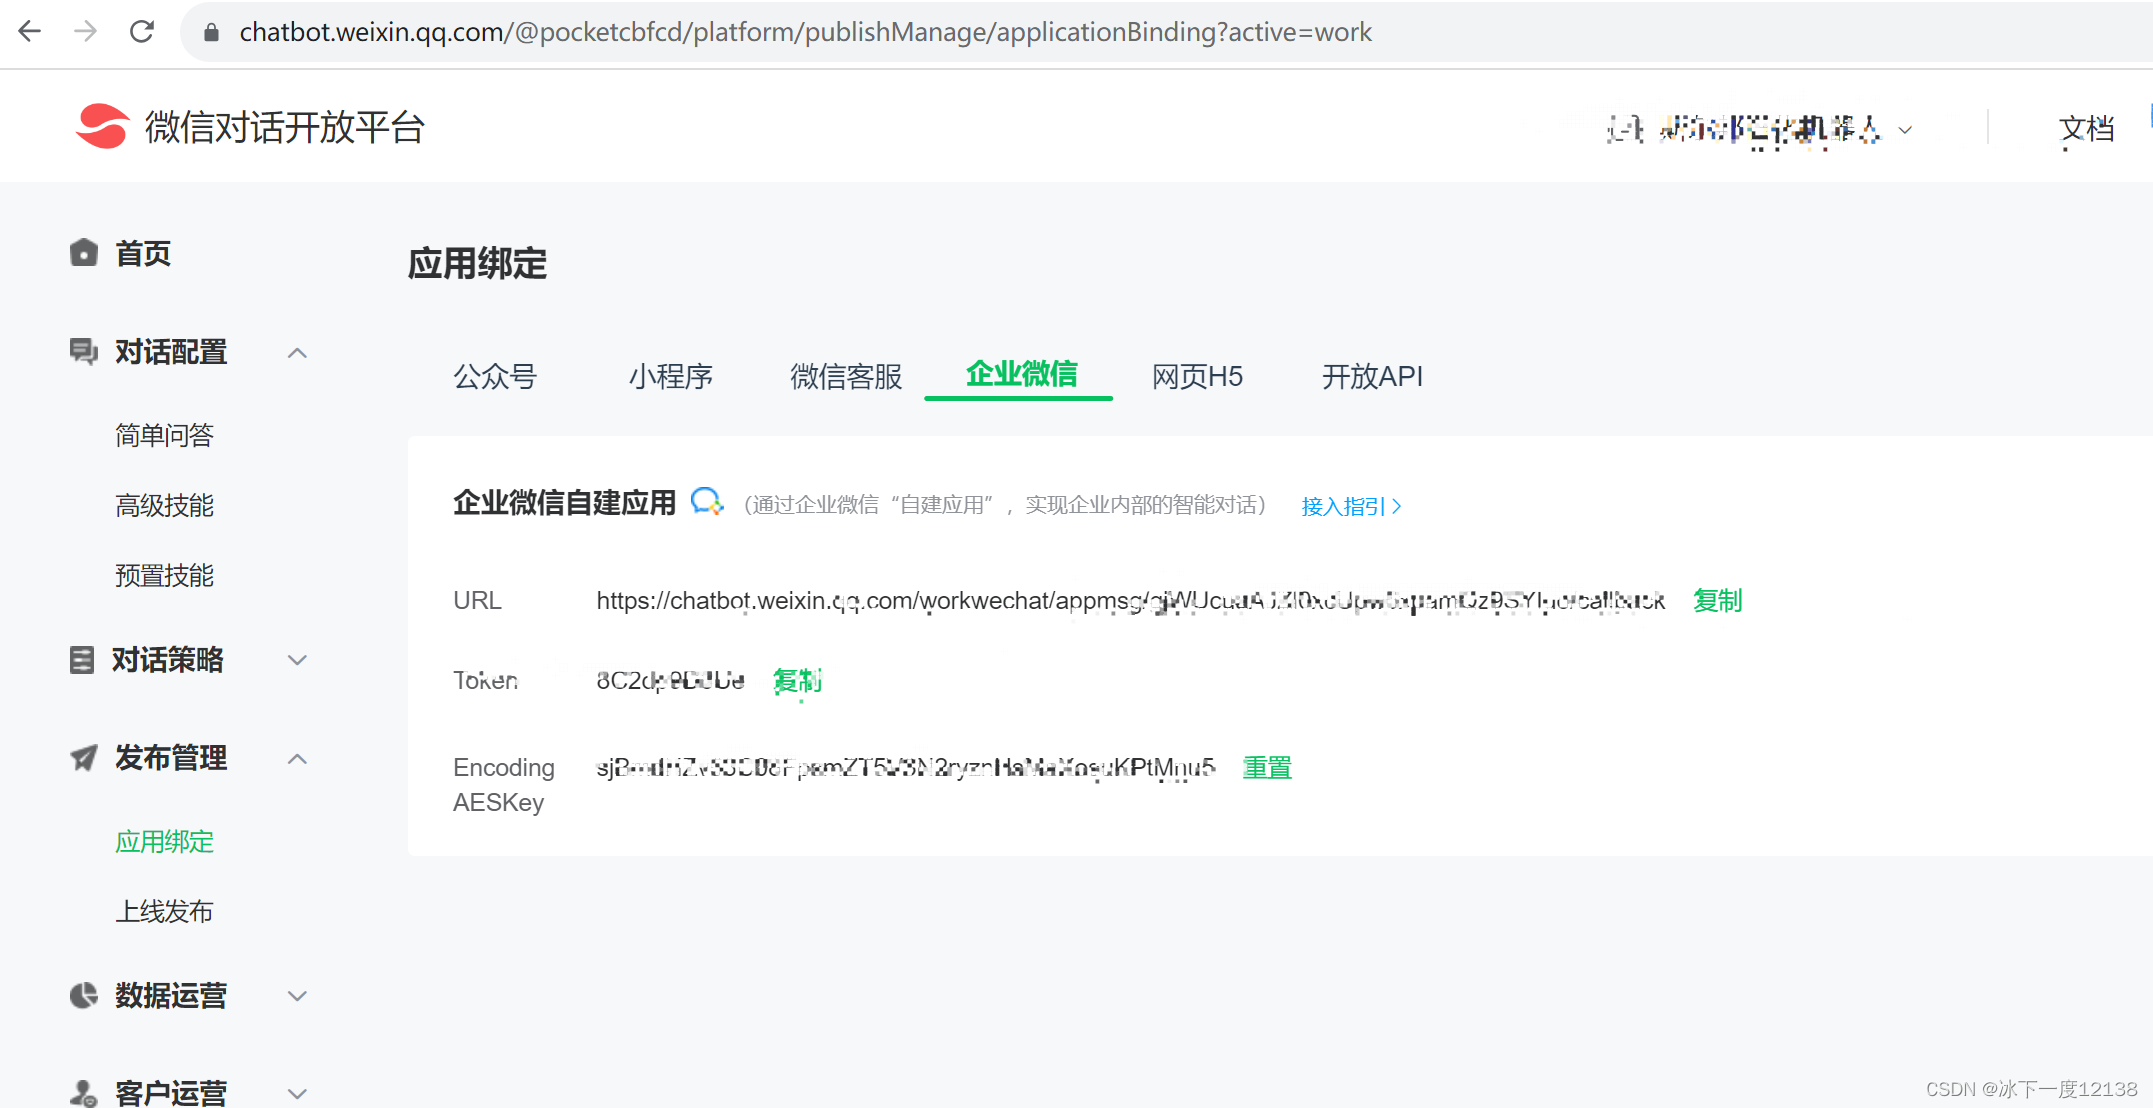Open the account name dropdown in header
The image size is (2153, 1108).
pyautogui.click(x=1760, y=130)
